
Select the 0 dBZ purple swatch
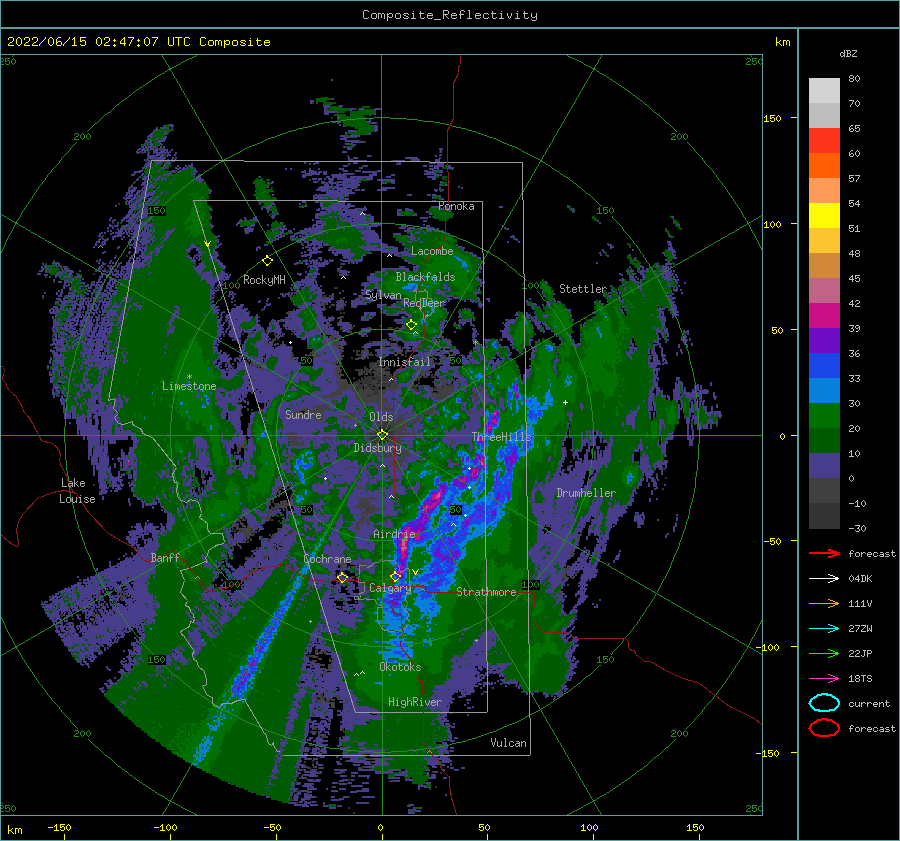pos(824,466)
